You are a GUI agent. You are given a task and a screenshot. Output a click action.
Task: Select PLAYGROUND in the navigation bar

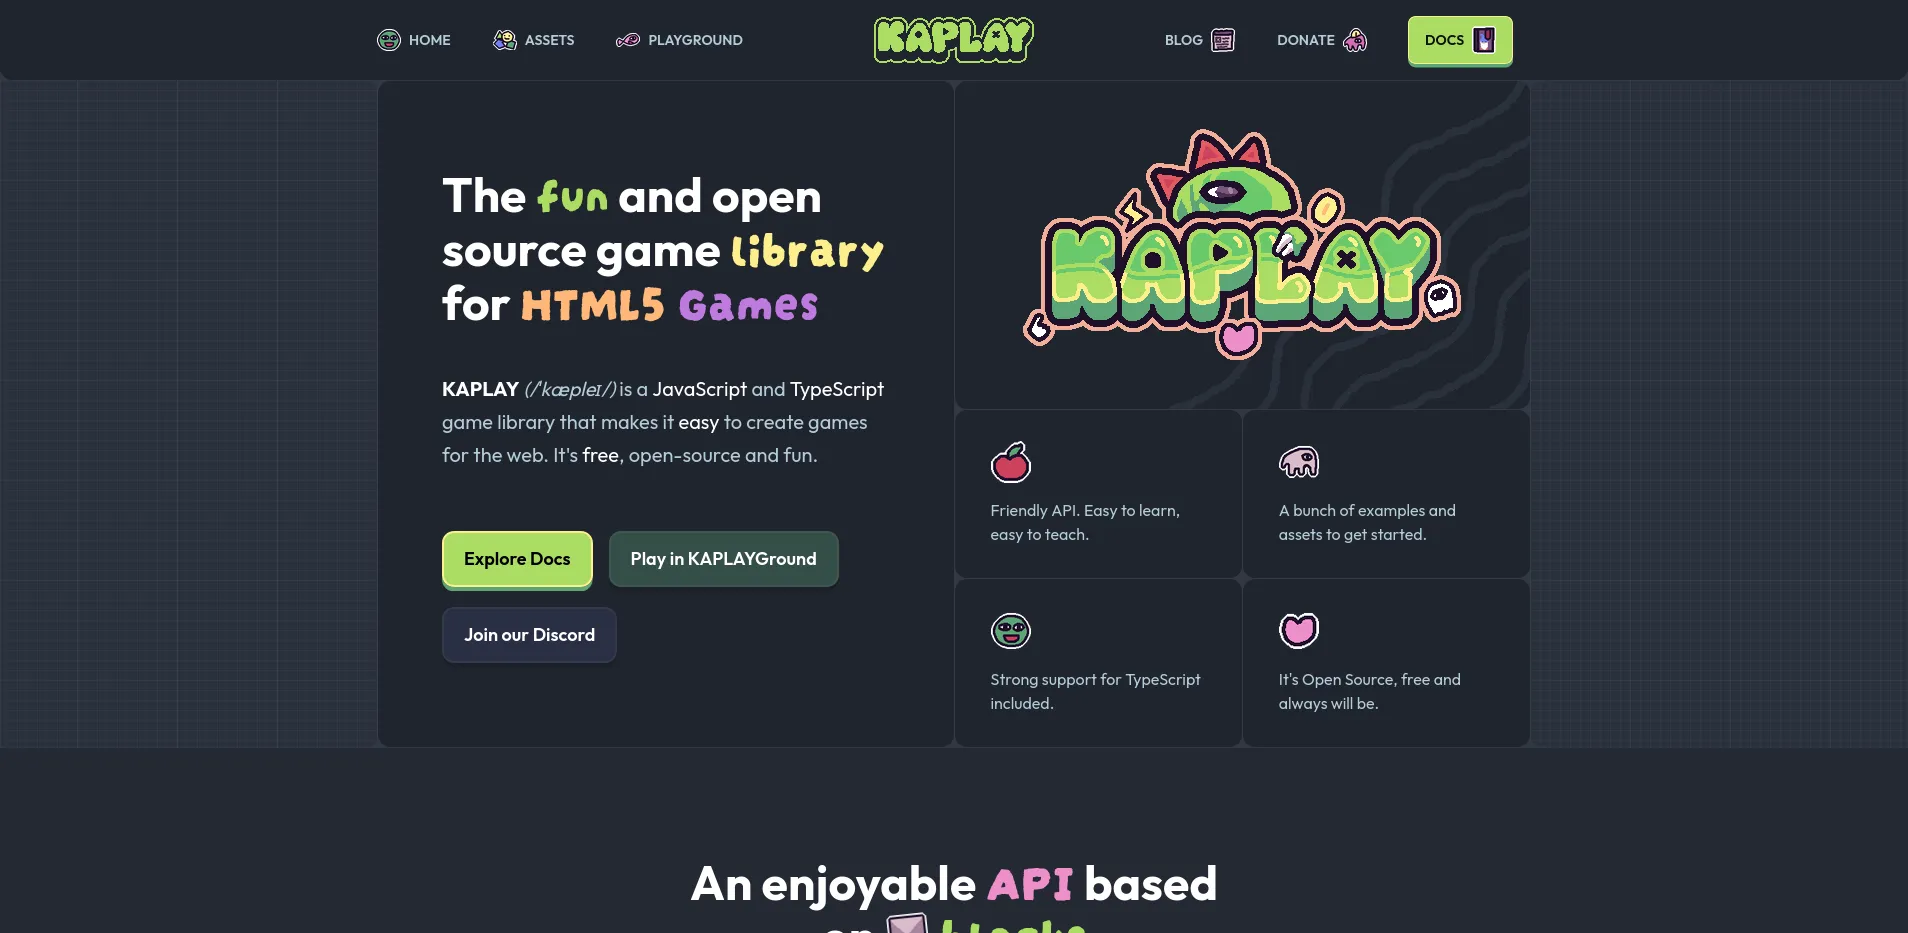click(694, 40)
